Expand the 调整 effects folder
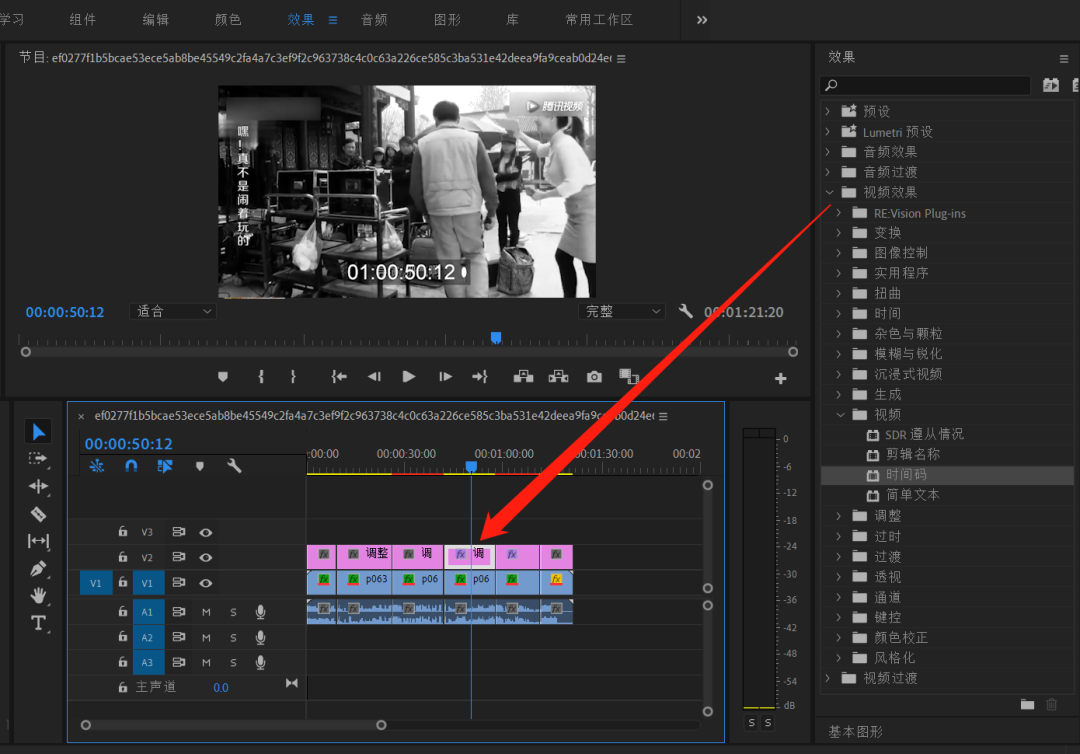The width and height of the screenshot is (1080, 754). [x=839, y=516]
